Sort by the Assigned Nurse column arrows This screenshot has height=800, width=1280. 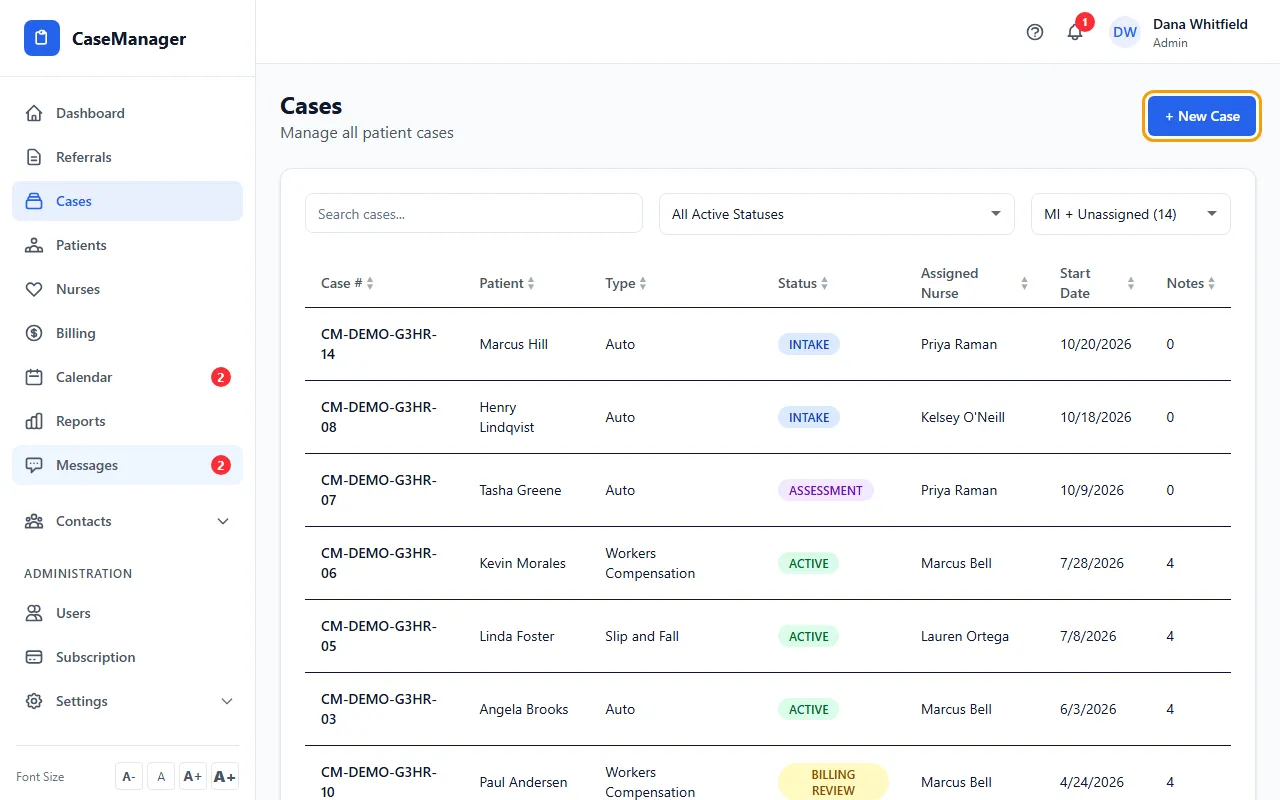pos(1024,284)
